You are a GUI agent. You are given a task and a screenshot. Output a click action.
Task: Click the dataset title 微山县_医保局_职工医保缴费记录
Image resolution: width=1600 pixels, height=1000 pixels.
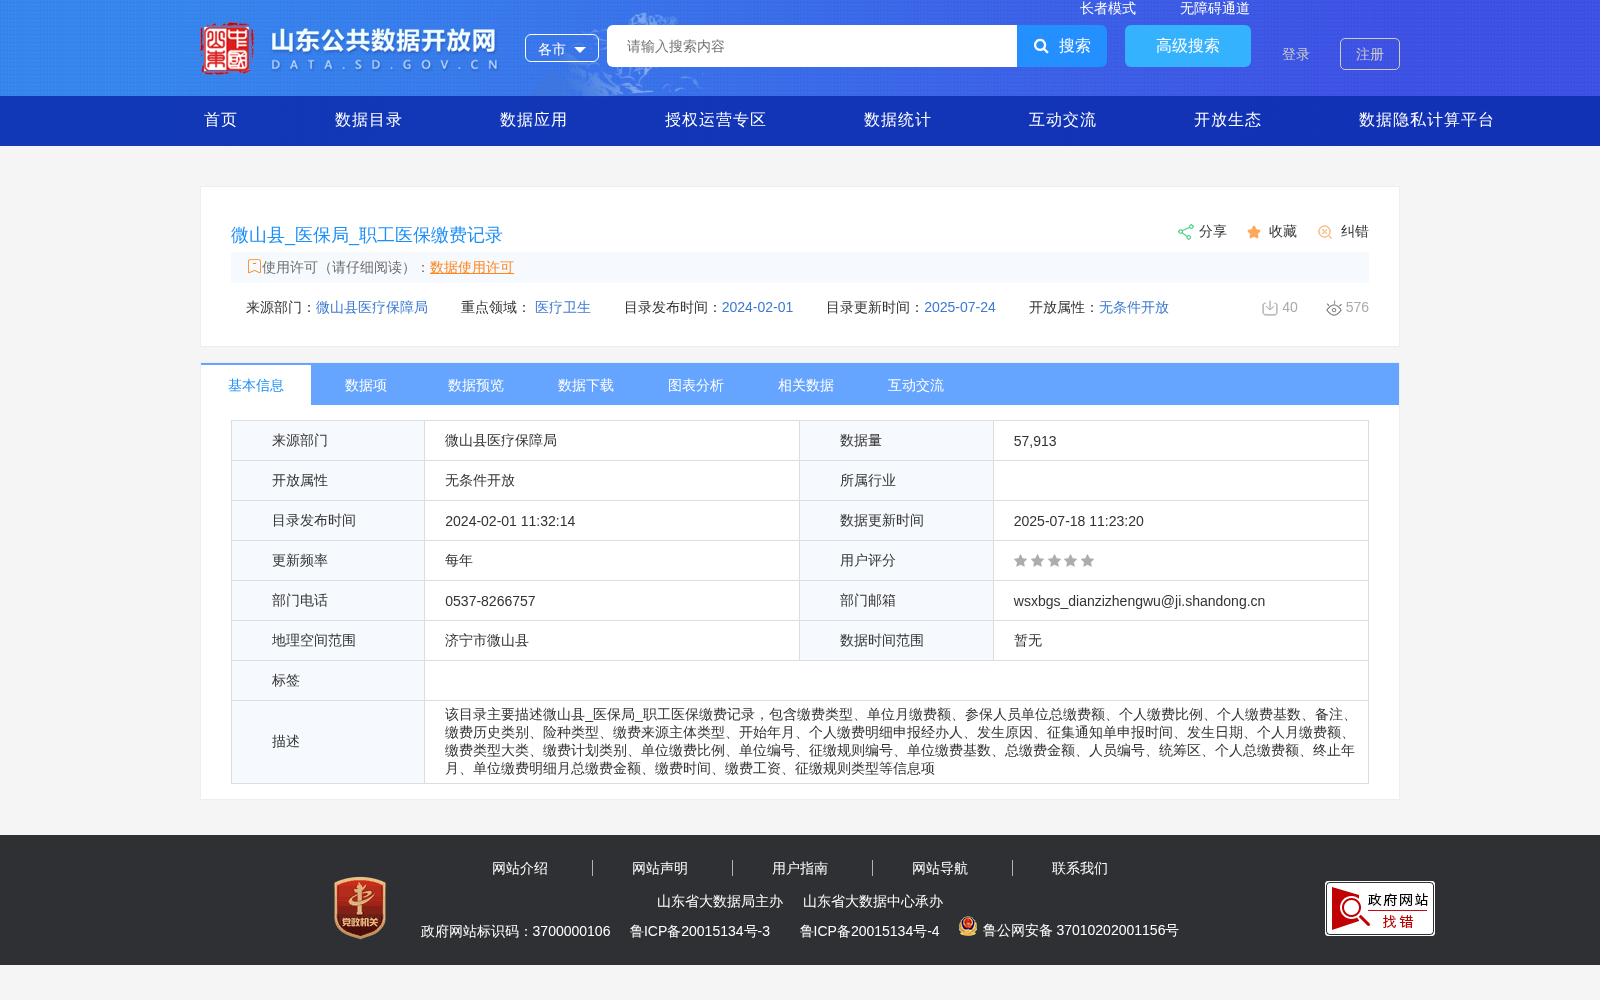point(367,235)
